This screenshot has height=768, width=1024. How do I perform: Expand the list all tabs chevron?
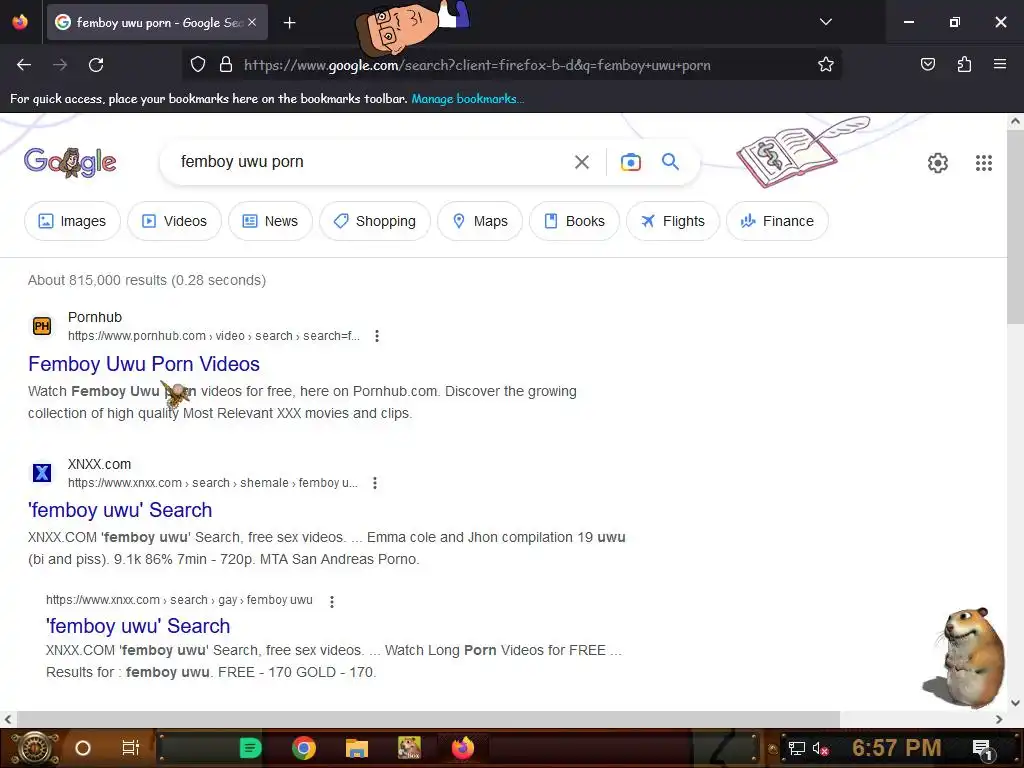pos(825,22)
